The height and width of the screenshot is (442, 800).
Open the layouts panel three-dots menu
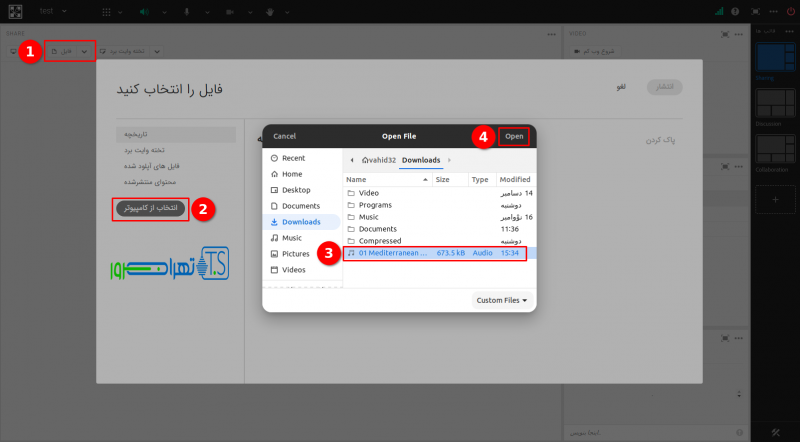[789, 31]
